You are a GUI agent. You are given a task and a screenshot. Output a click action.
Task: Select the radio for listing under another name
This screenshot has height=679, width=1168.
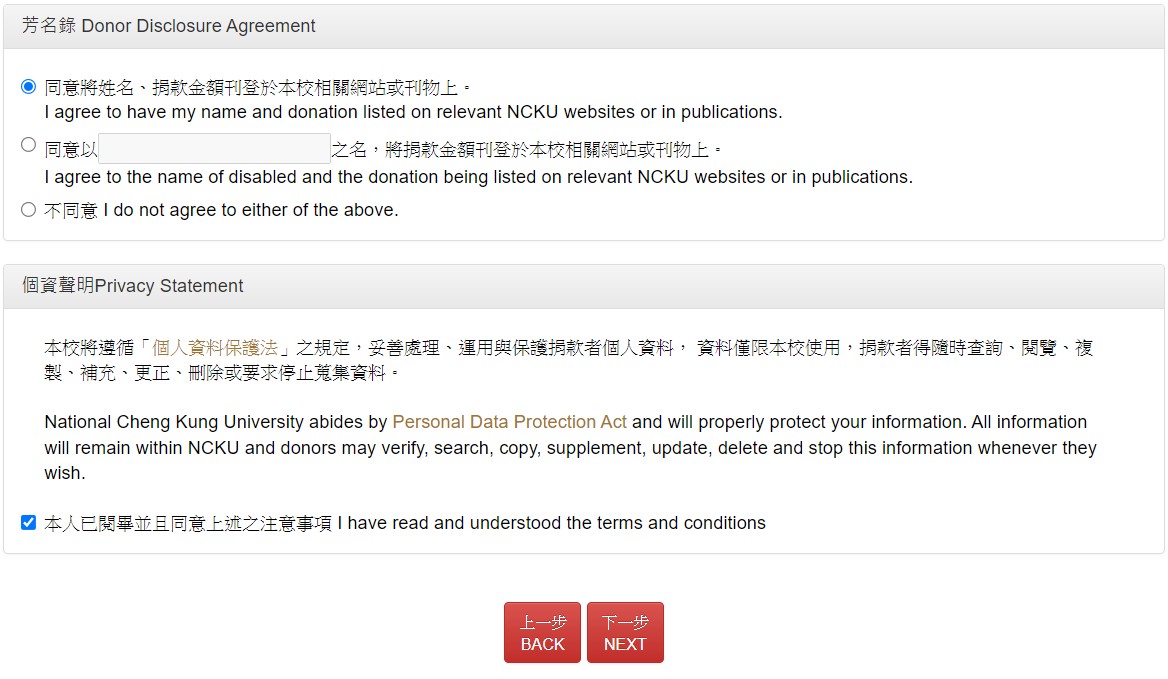click(28, 145)
